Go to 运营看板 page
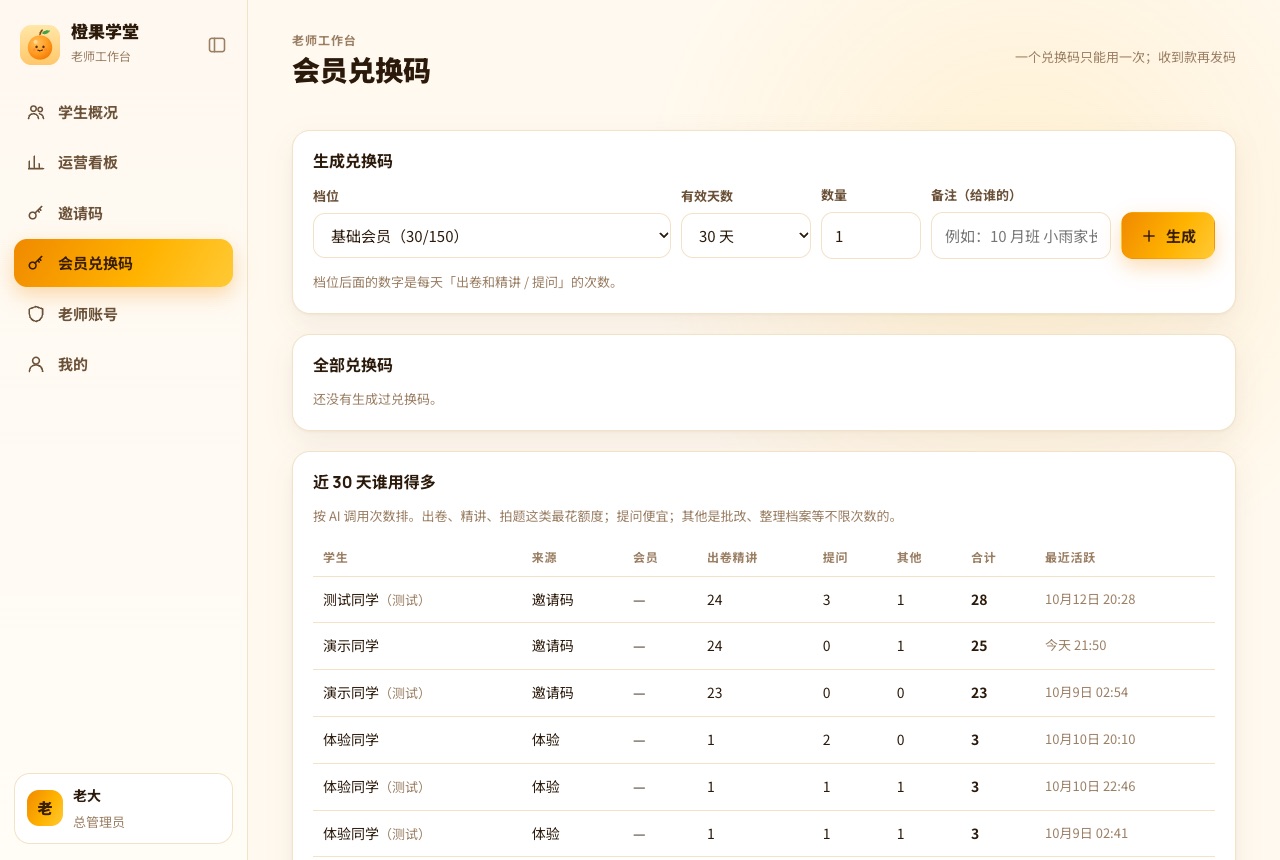Screen dimensions: 1280x860 click(123, 163)
